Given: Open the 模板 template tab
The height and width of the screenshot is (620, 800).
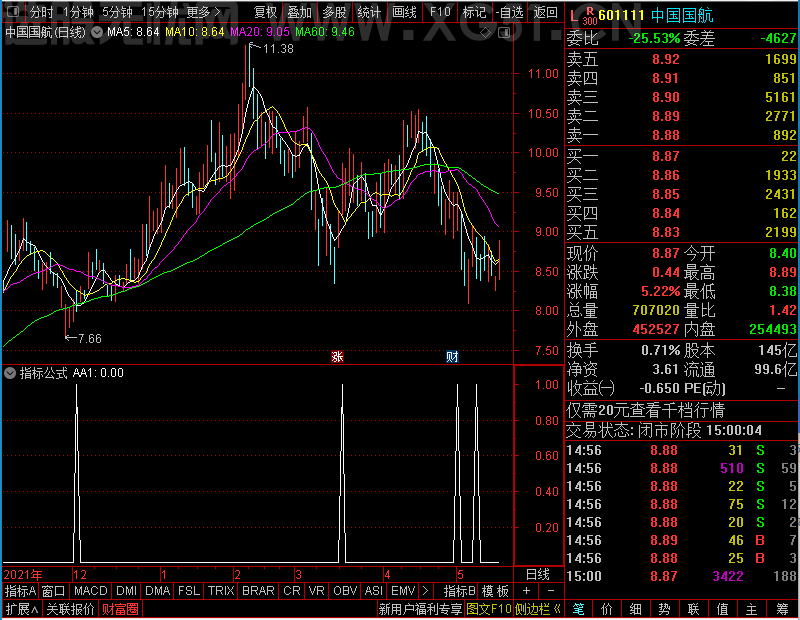Looking at the screenshot, I should click(x=495, y=591).
